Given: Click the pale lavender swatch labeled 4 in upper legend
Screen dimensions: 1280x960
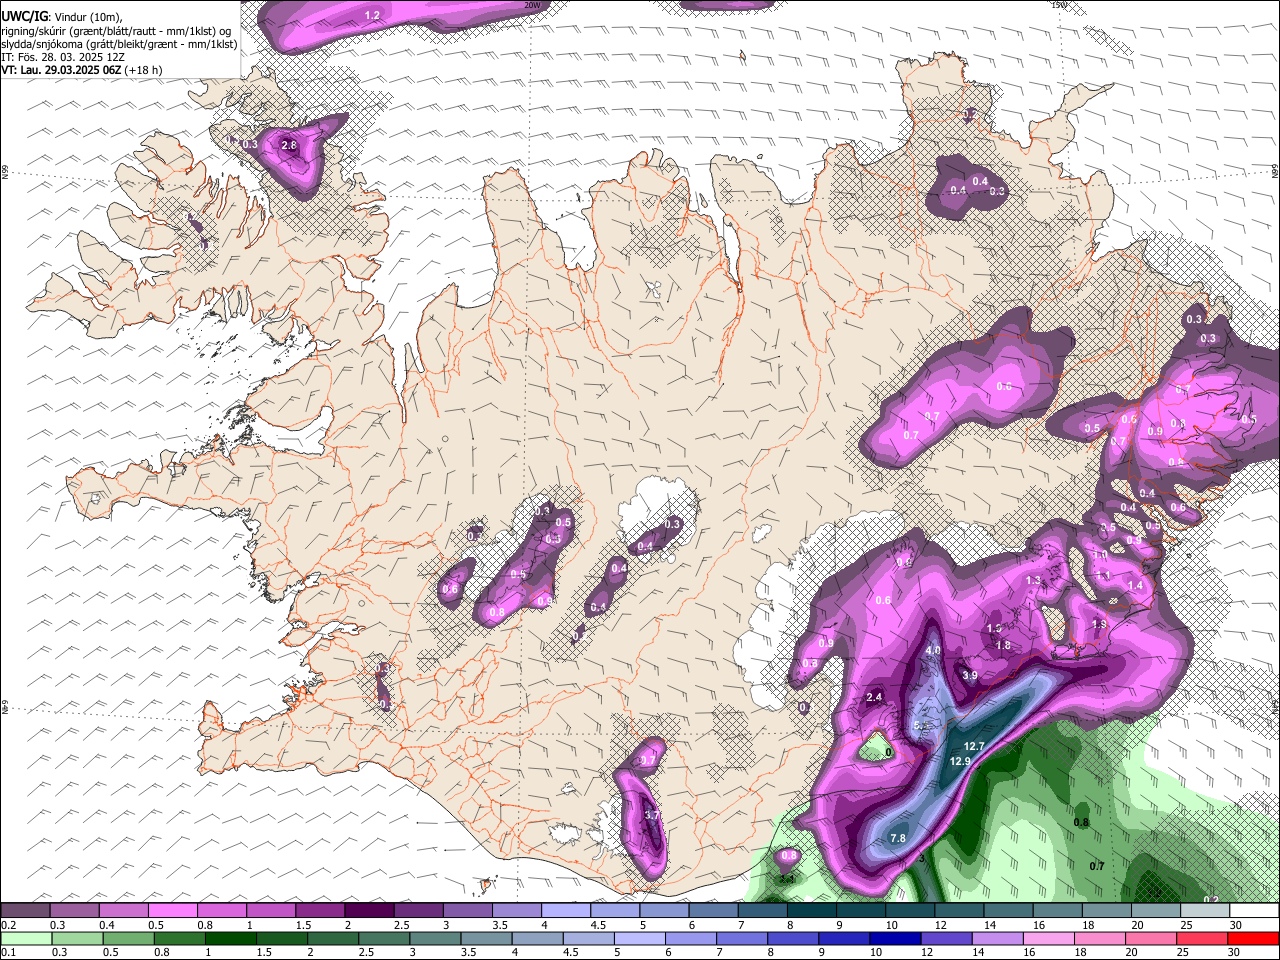Looking at the screenshot, I should [x=565, y=911].
